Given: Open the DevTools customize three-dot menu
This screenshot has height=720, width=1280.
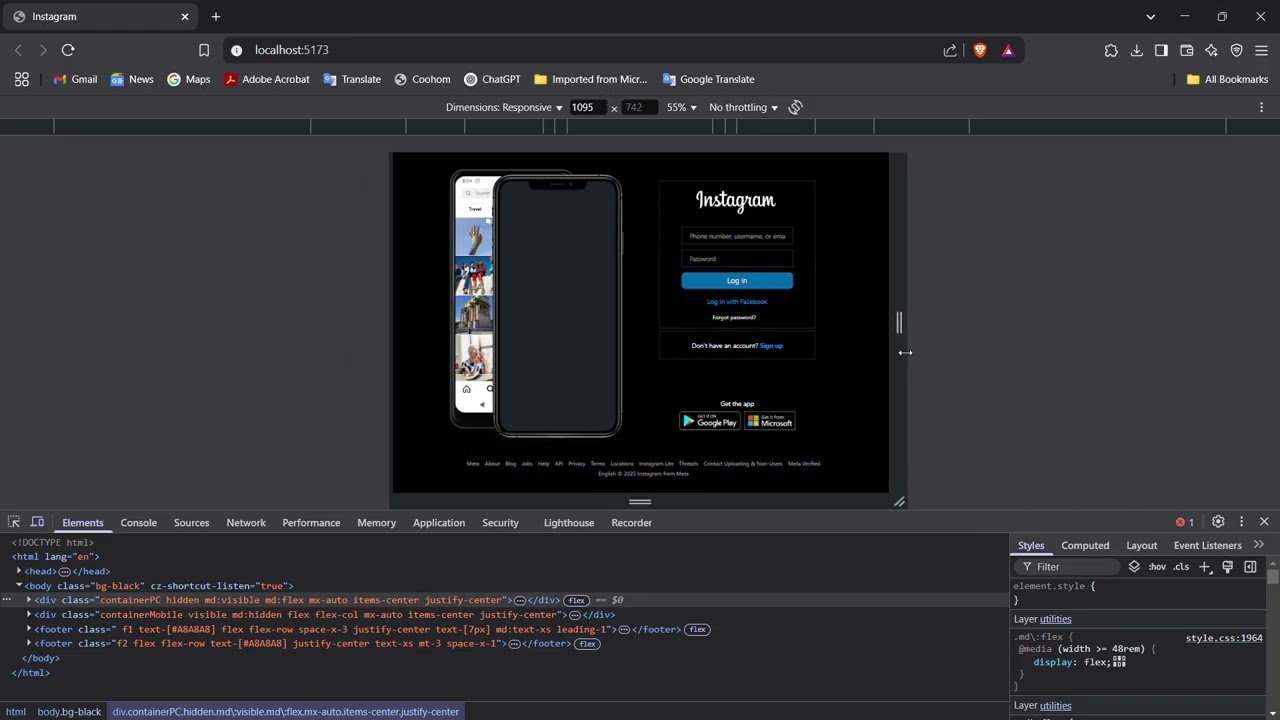Looking at the screenshot, I should click(x=1241, y=522).
